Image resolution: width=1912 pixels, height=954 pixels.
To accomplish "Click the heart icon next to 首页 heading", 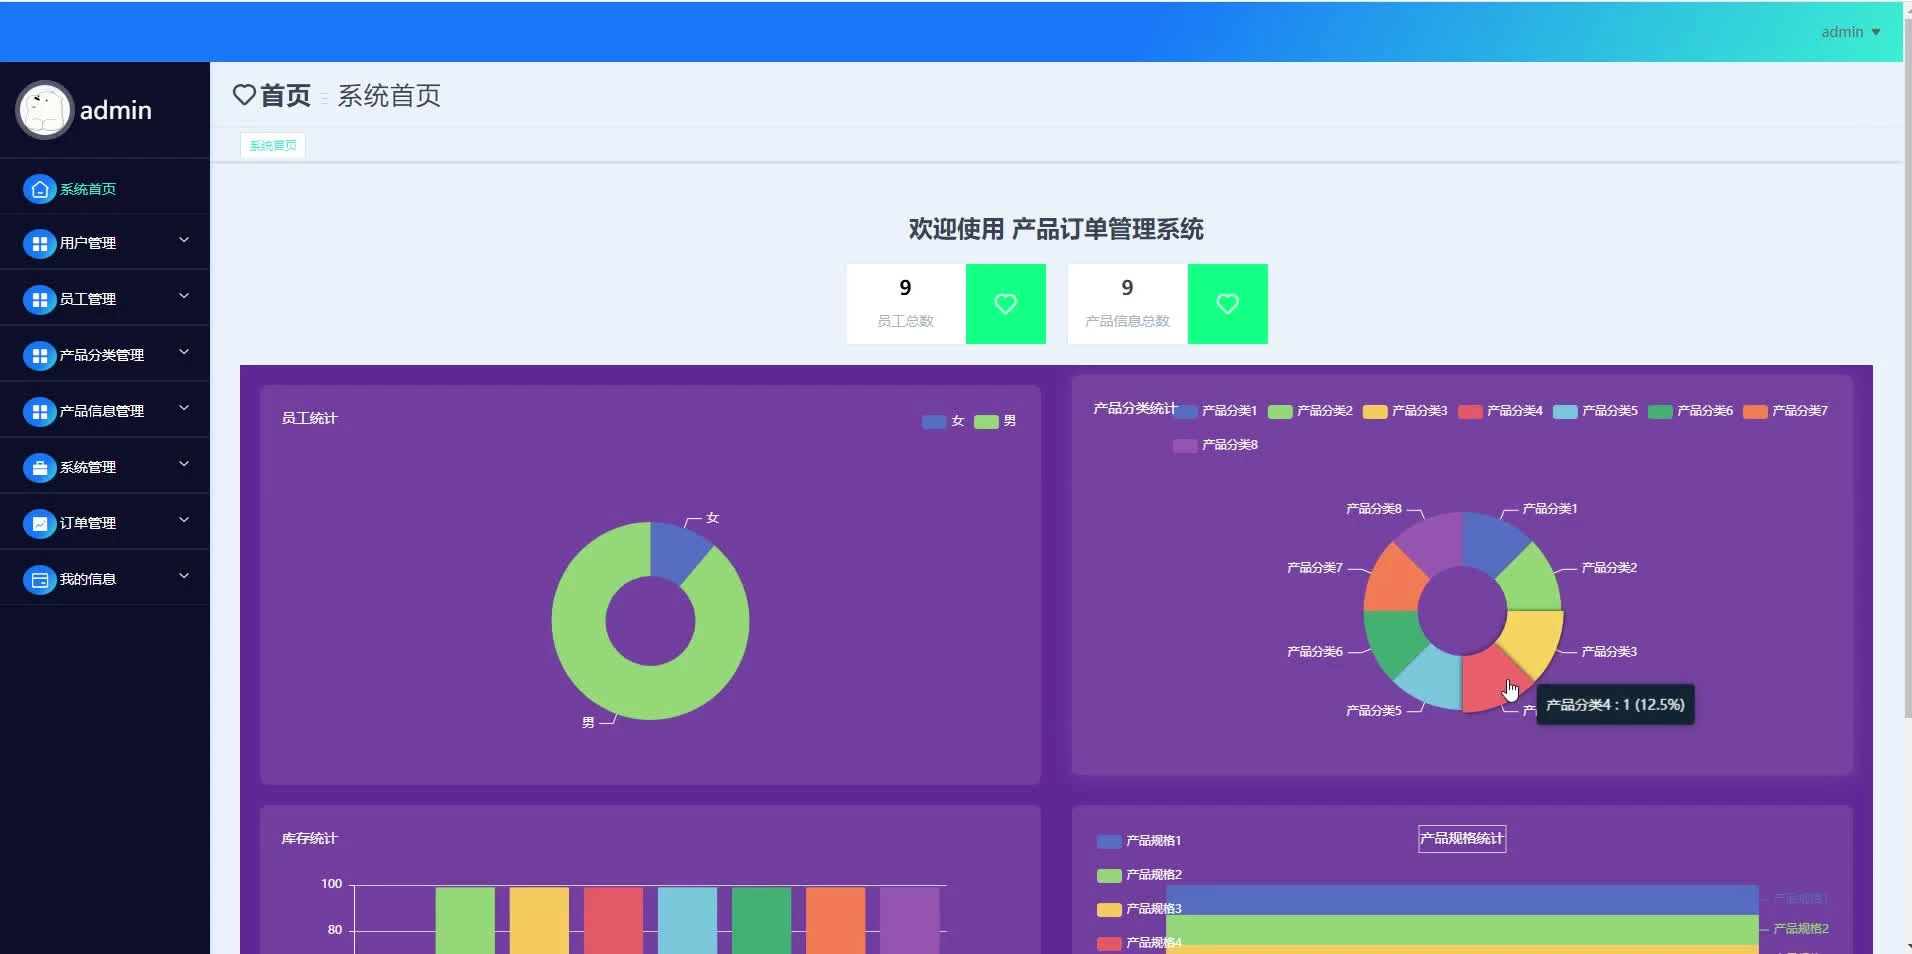I will (244, 95).
